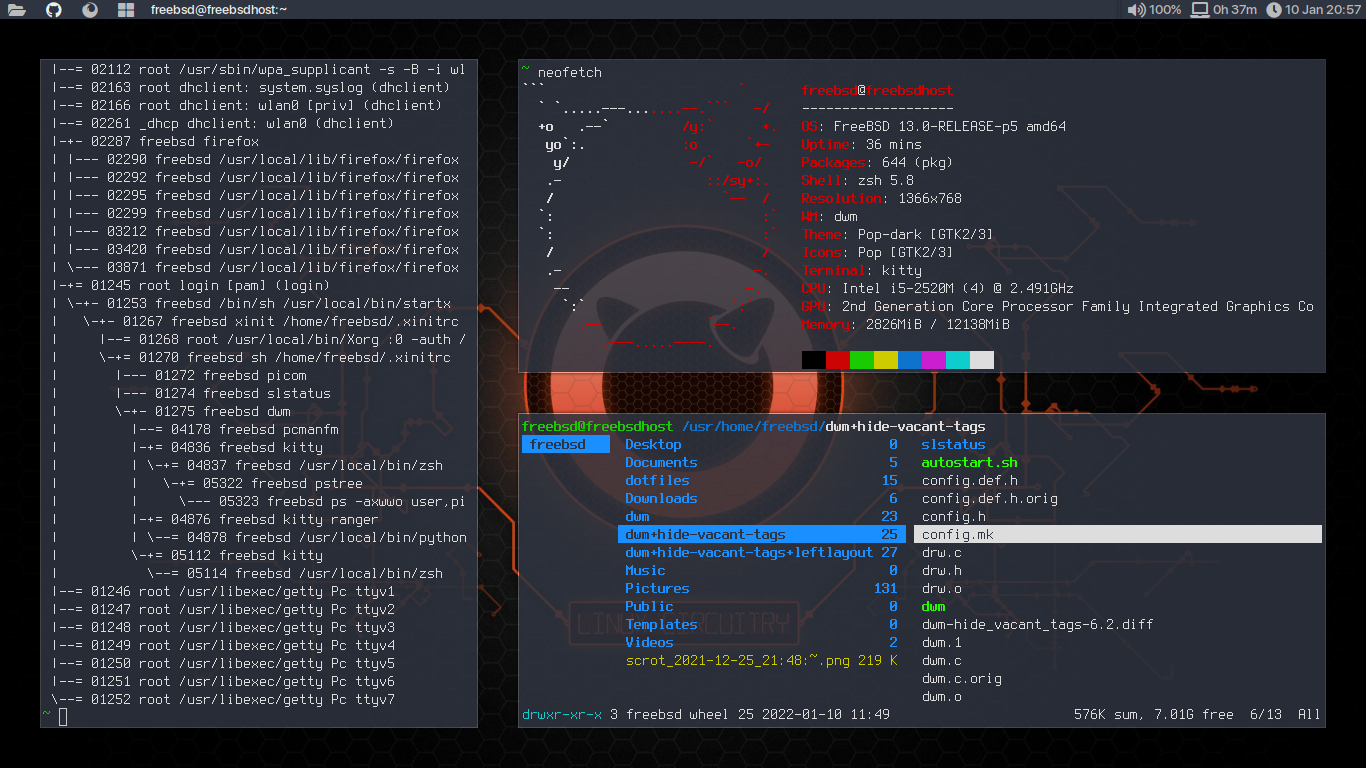Screen dimensions: 1366x768
Task: Click ranger's path /usr/home/freebsd
Action: click(753, 427)
